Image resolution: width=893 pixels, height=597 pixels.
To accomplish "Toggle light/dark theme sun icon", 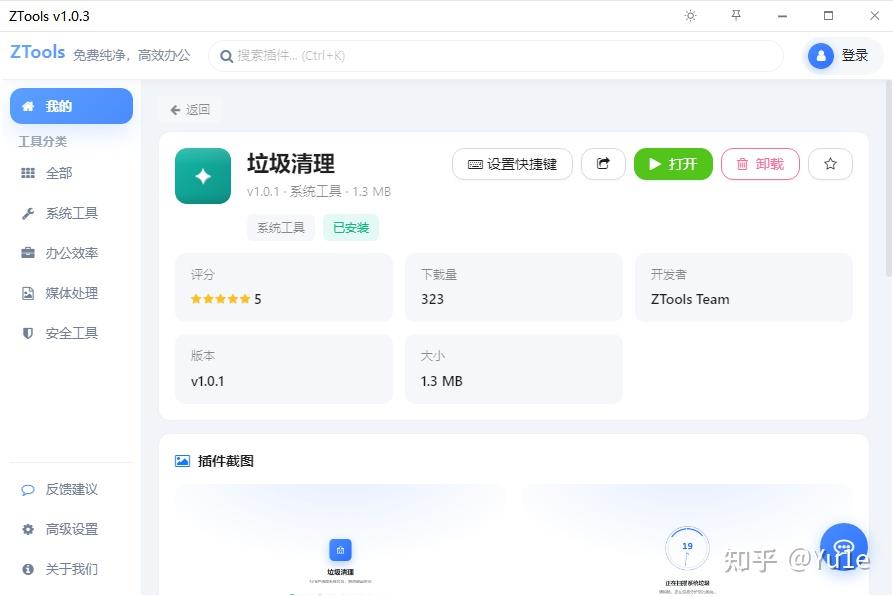I will tap(690, 16).
